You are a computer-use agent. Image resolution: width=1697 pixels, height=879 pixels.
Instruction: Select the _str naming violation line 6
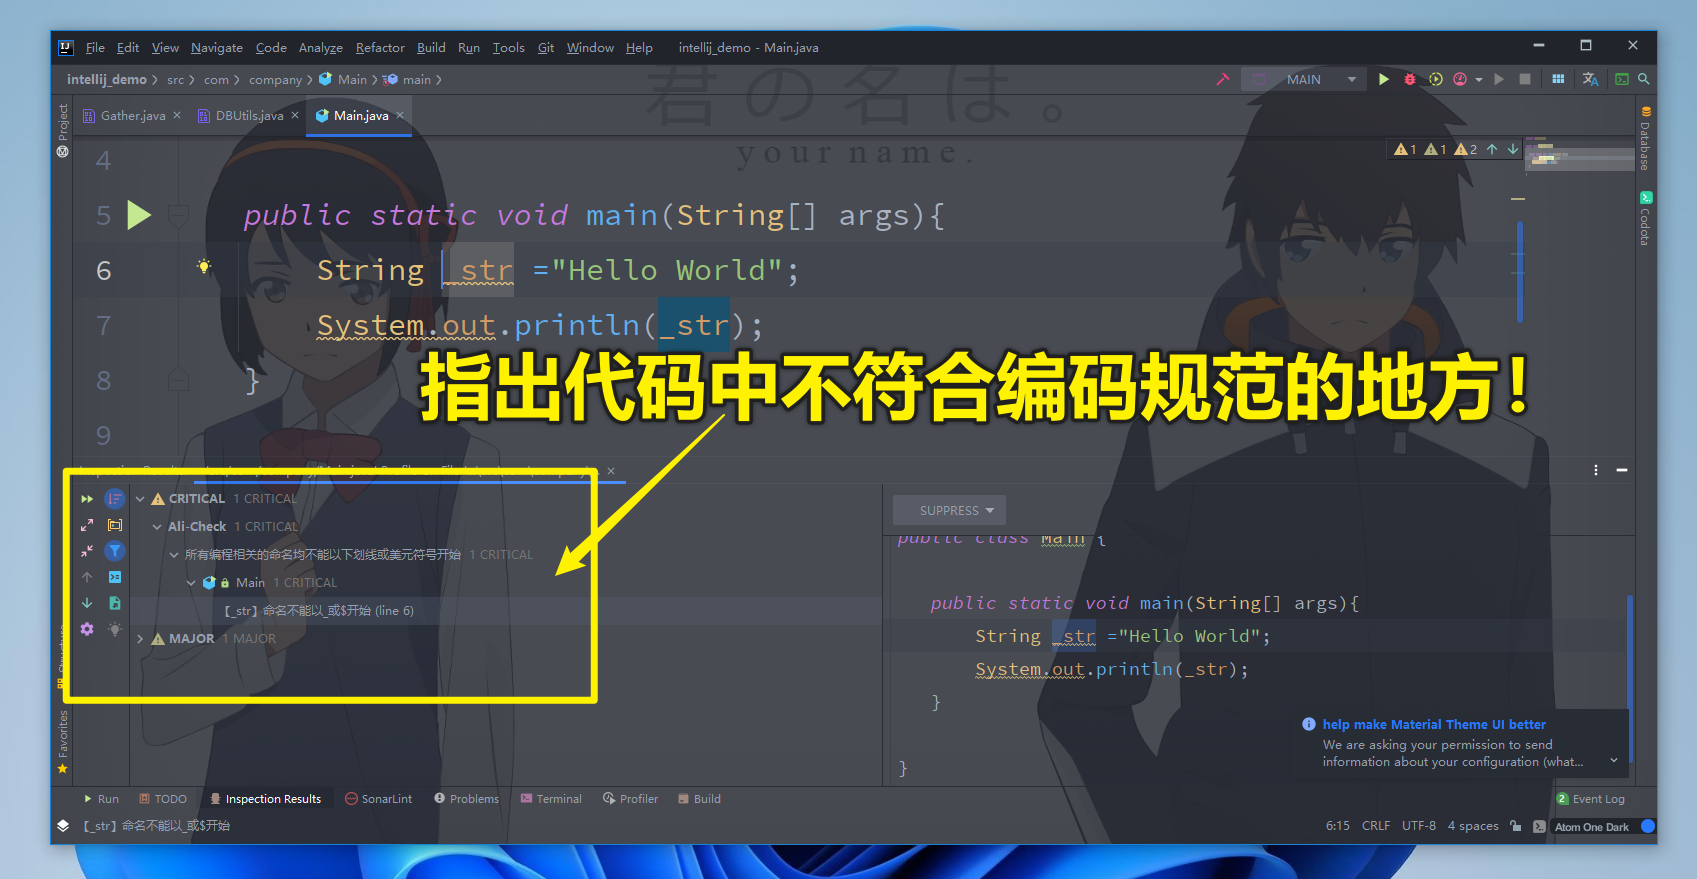318,611
